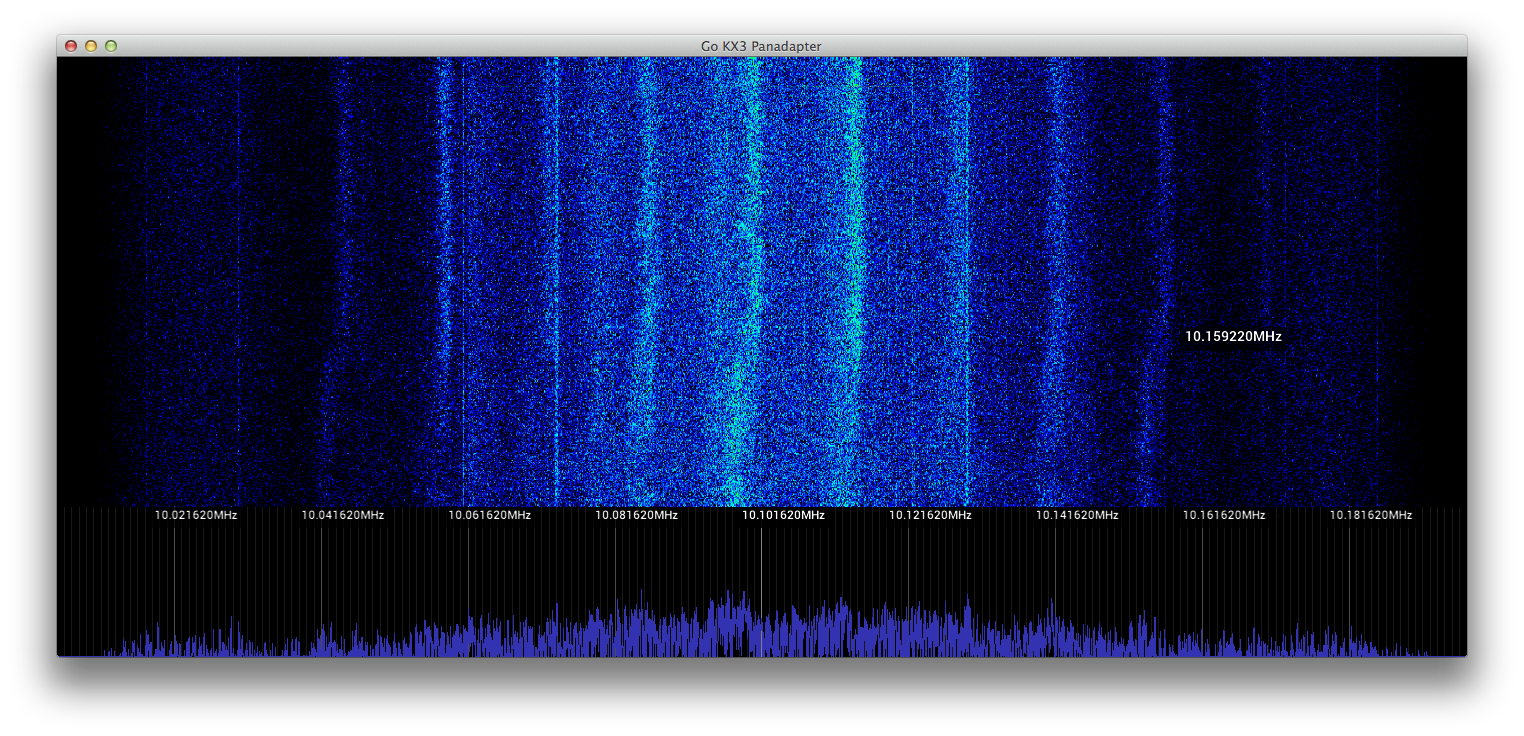Viewport: 1524px width, 736px height.
Task: Close the Go KX3 Panadapter window
Action: 71,46
